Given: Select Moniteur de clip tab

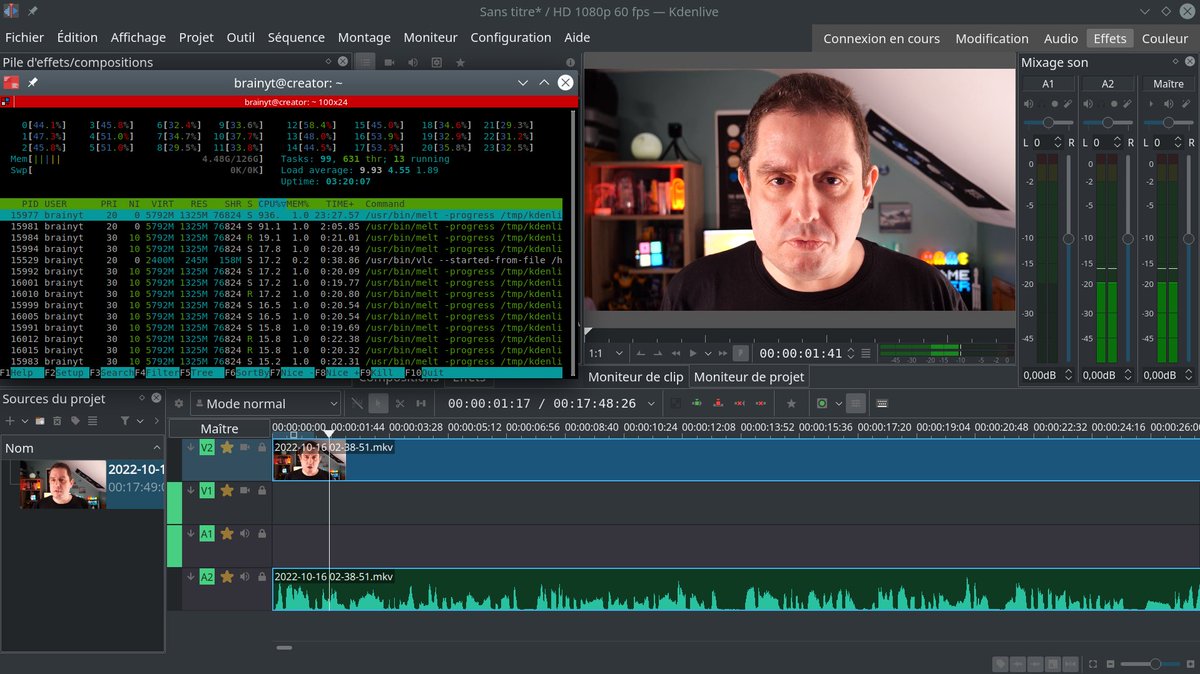Looking at the screenshot, I should [x=636, y=377].
